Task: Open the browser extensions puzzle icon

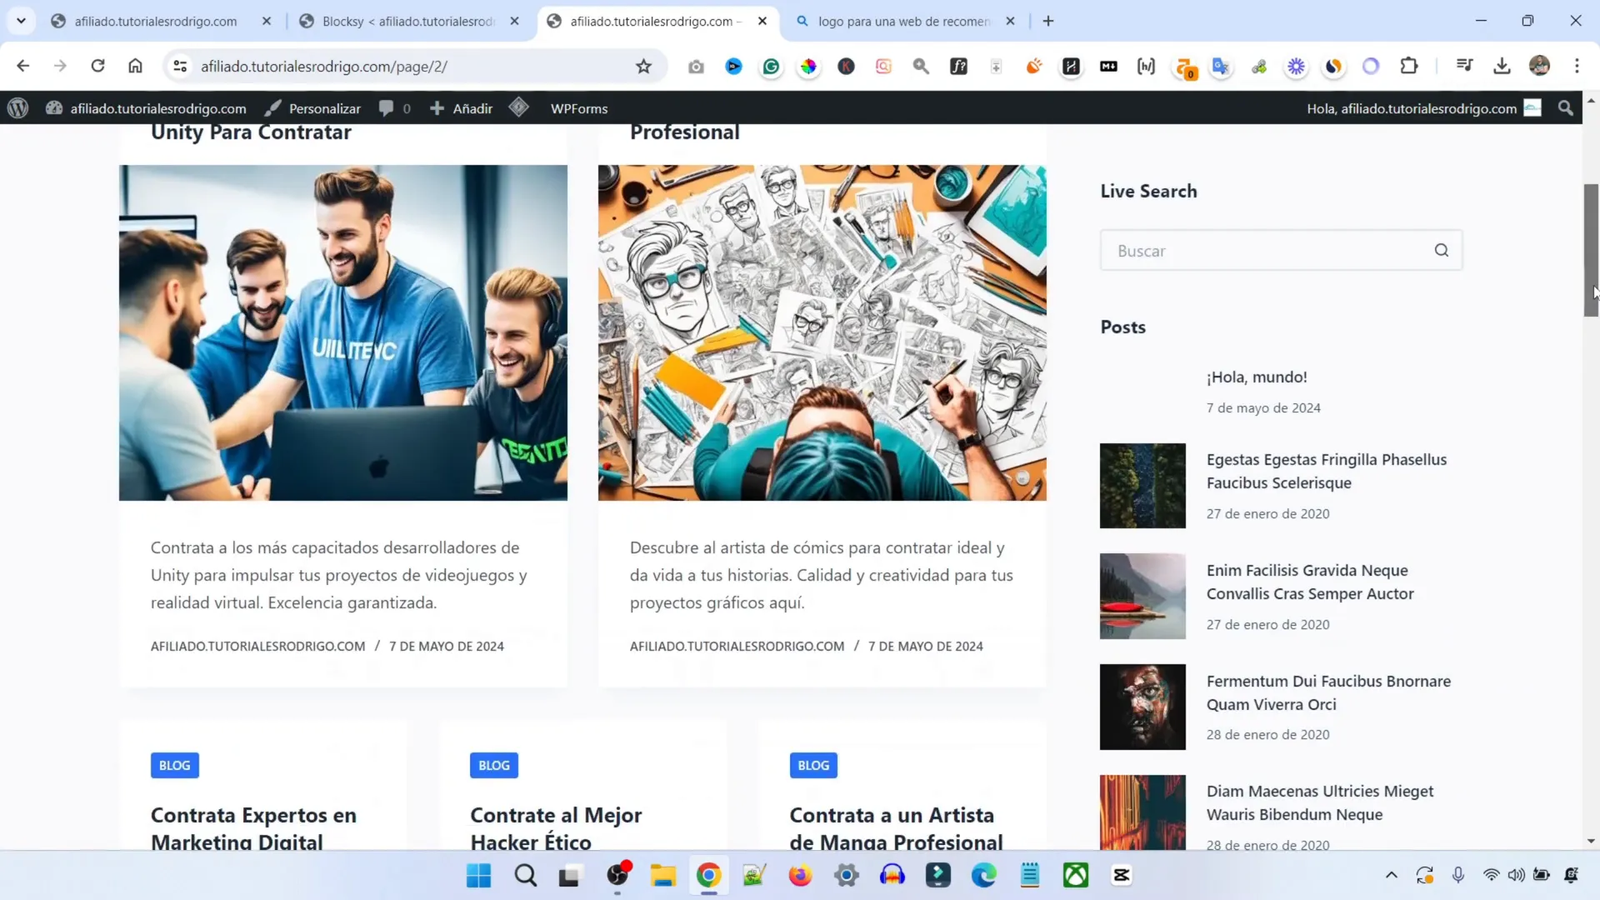Action: 1409,66
